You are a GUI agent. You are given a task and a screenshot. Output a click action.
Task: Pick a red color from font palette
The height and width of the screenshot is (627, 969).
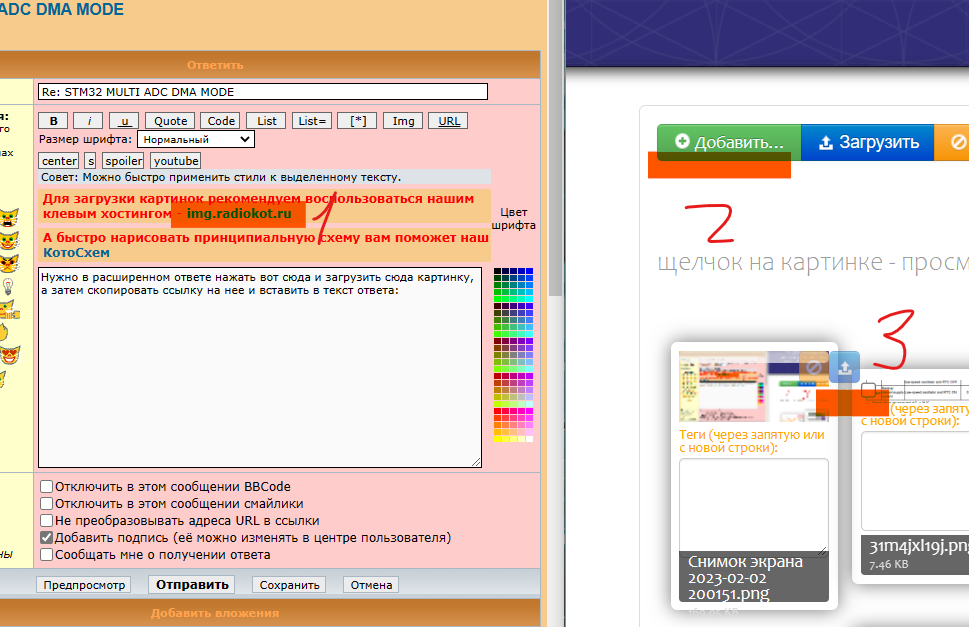(499, 411)
